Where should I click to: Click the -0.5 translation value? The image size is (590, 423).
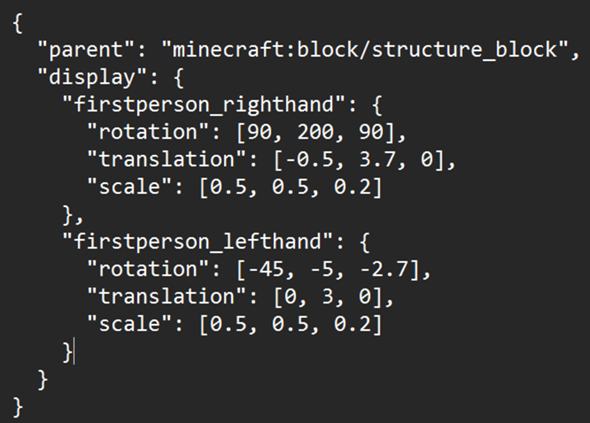coord(310,160)
